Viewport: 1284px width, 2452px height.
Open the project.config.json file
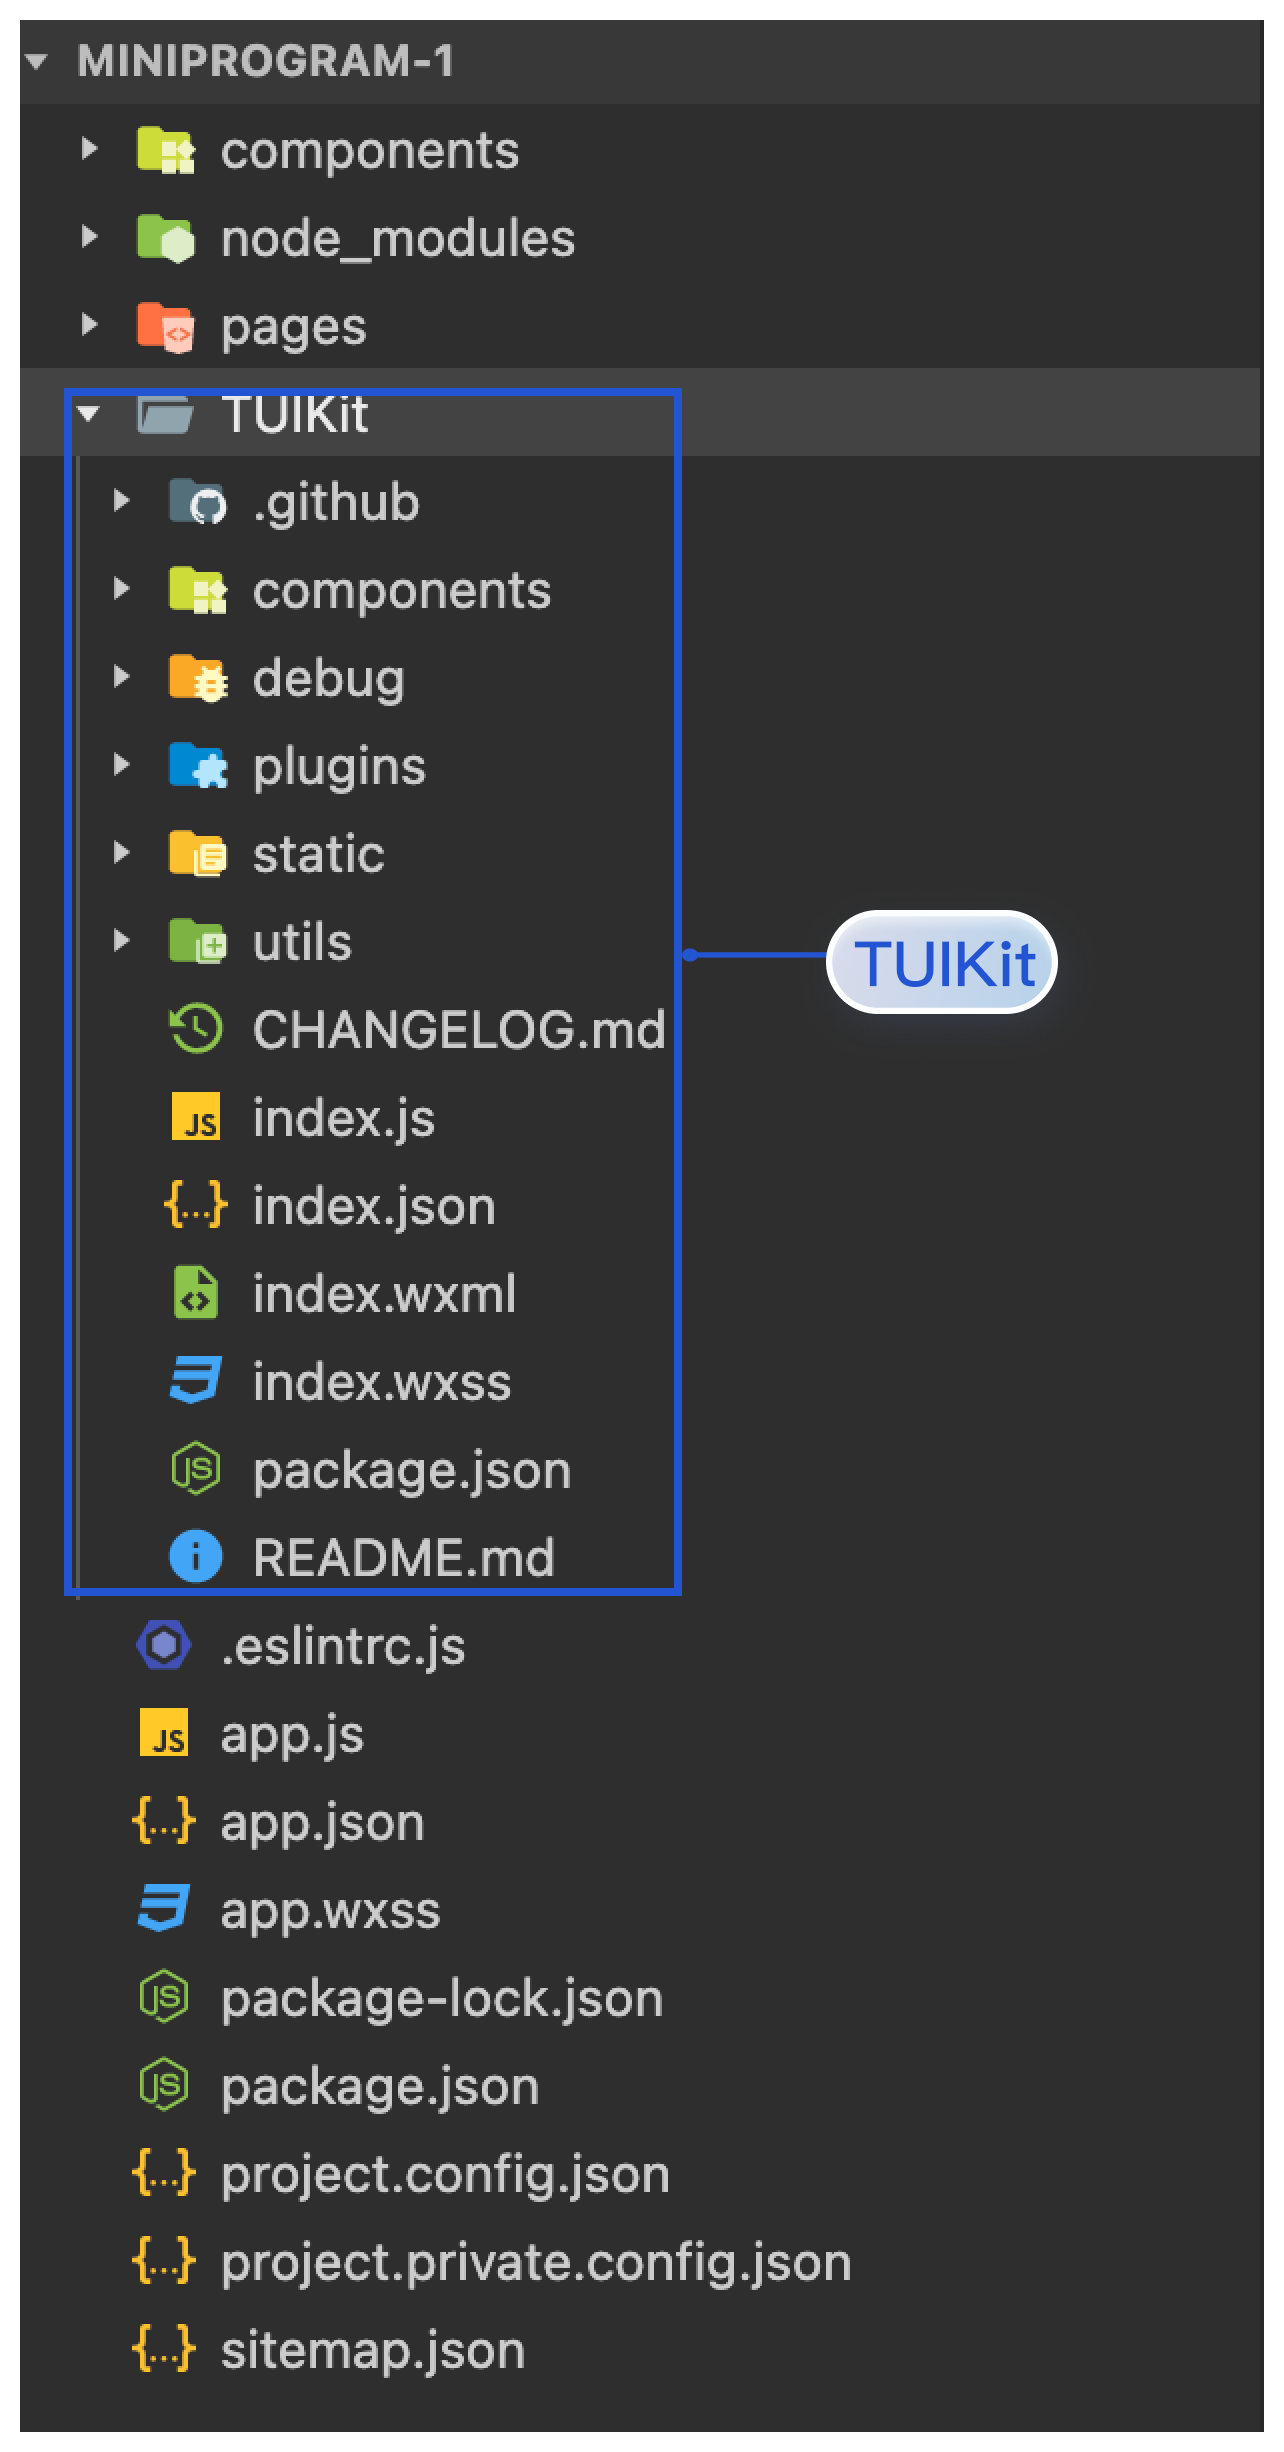[x=445, y=2176]
